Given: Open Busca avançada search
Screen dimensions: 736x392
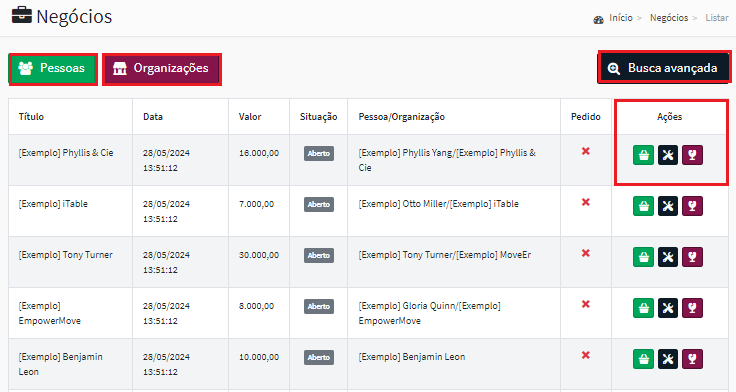Looking at the screenshot, I should [x=664, y=68].
